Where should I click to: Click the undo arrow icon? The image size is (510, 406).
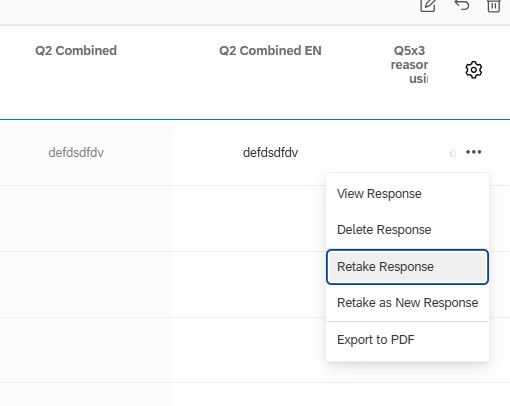462,5
